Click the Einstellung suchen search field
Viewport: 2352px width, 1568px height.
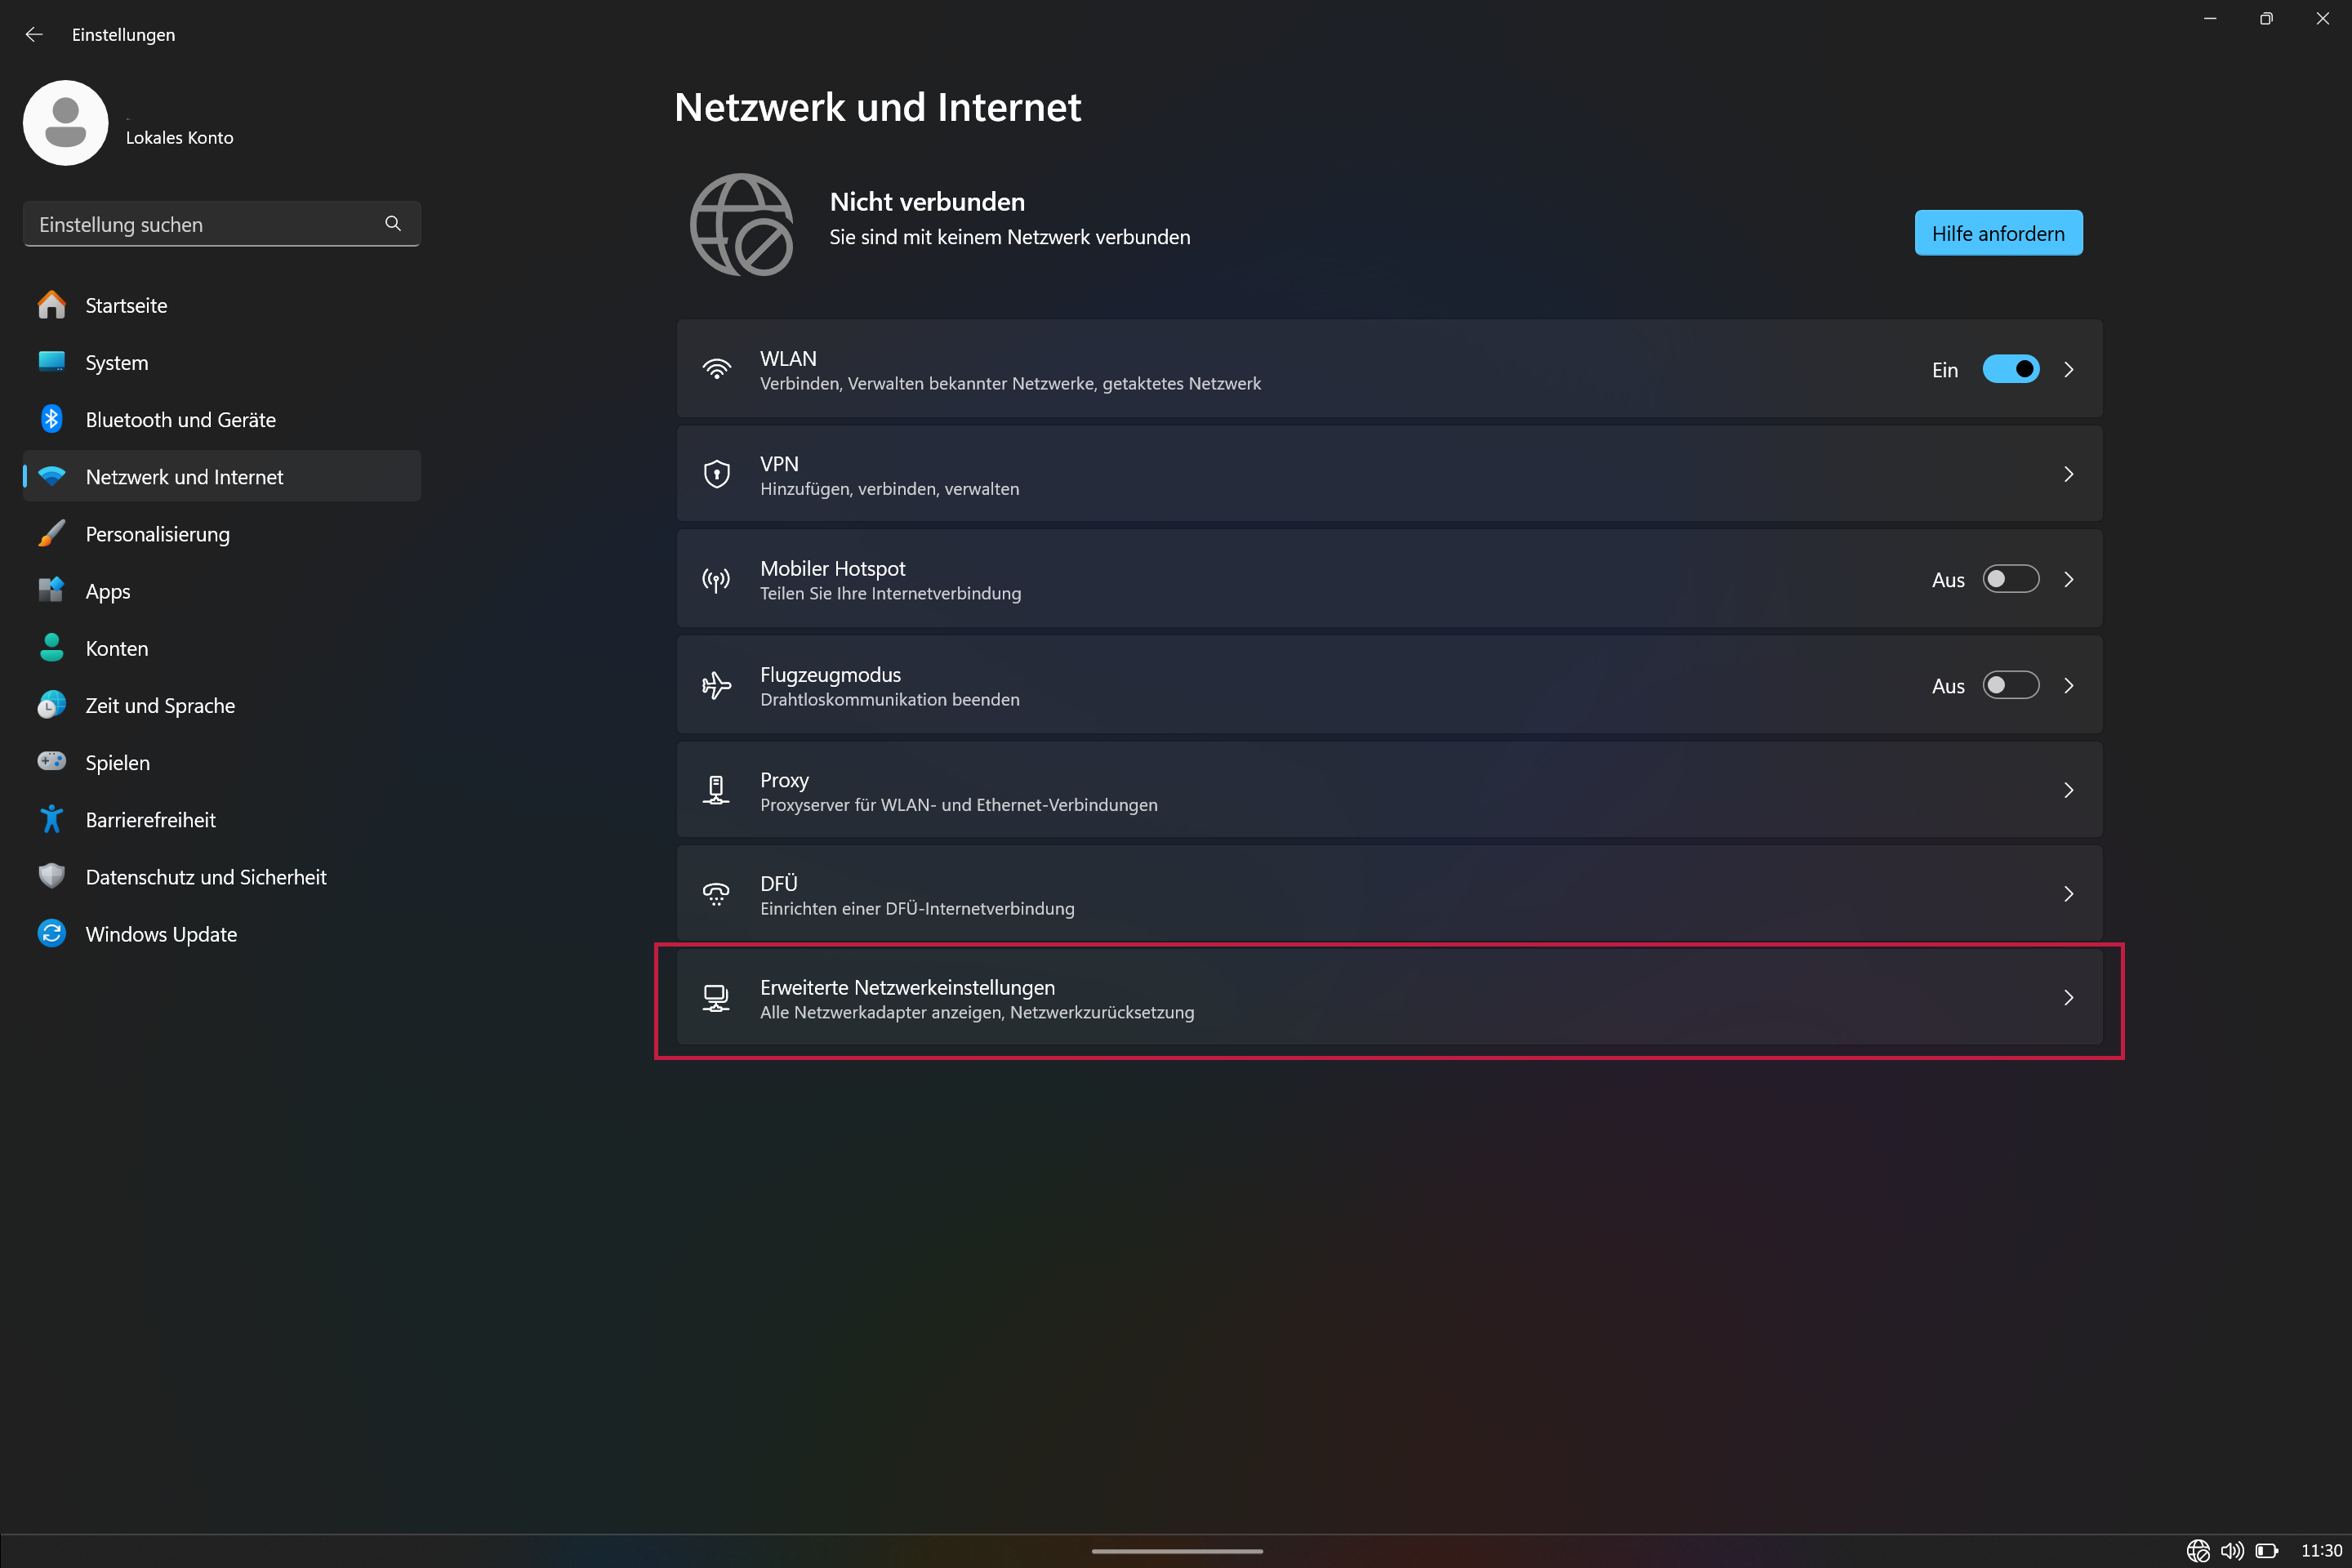pyautogui.click(x=222, y=224)
